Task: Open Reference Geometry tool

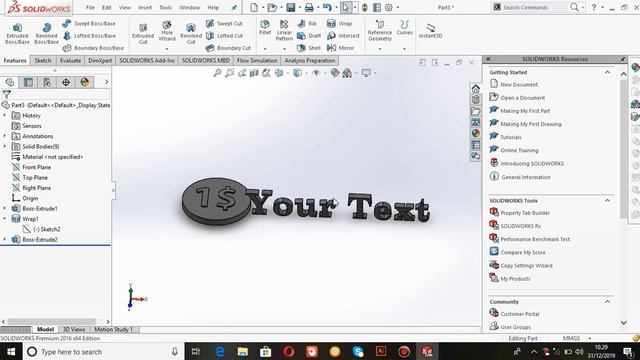Action: click(x=380, y=31)
